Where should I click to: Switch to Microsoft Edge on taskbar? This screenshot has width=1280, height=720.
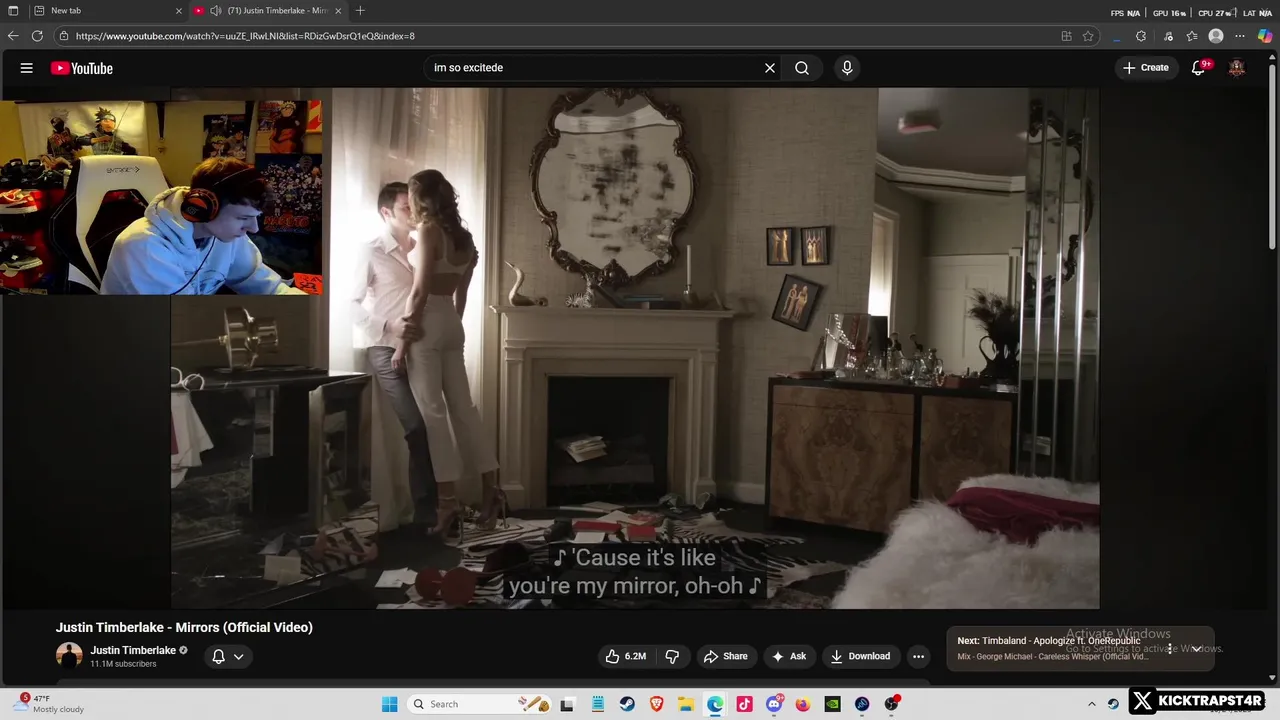pos(715,704)
